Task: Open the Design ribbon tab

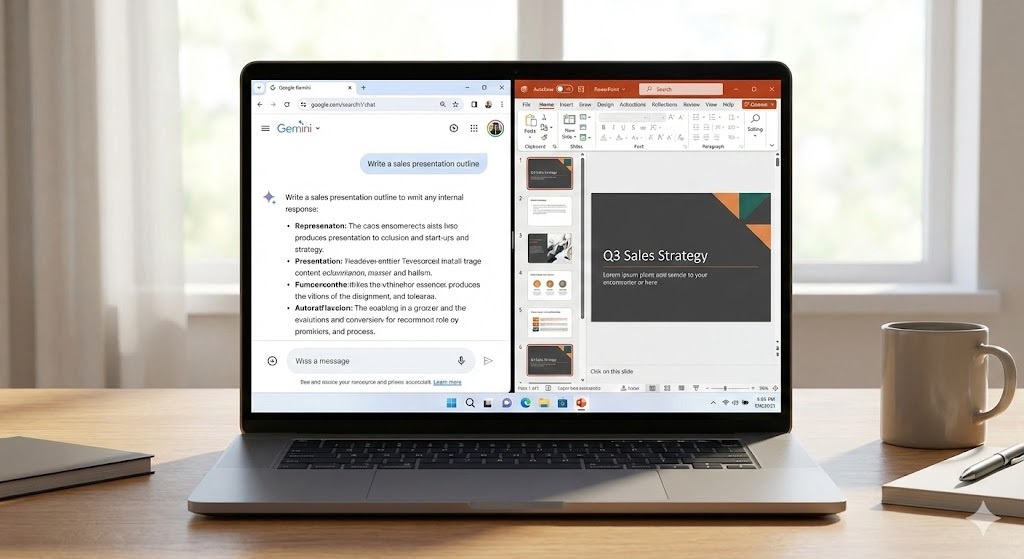Action: [x=605, y=104]
